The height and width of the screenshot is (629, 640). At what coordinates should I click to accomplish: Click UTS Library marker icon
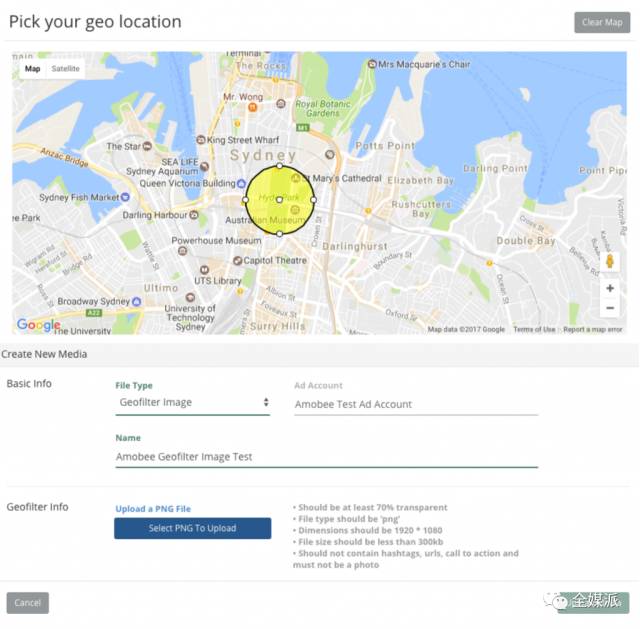coord(204,270)
